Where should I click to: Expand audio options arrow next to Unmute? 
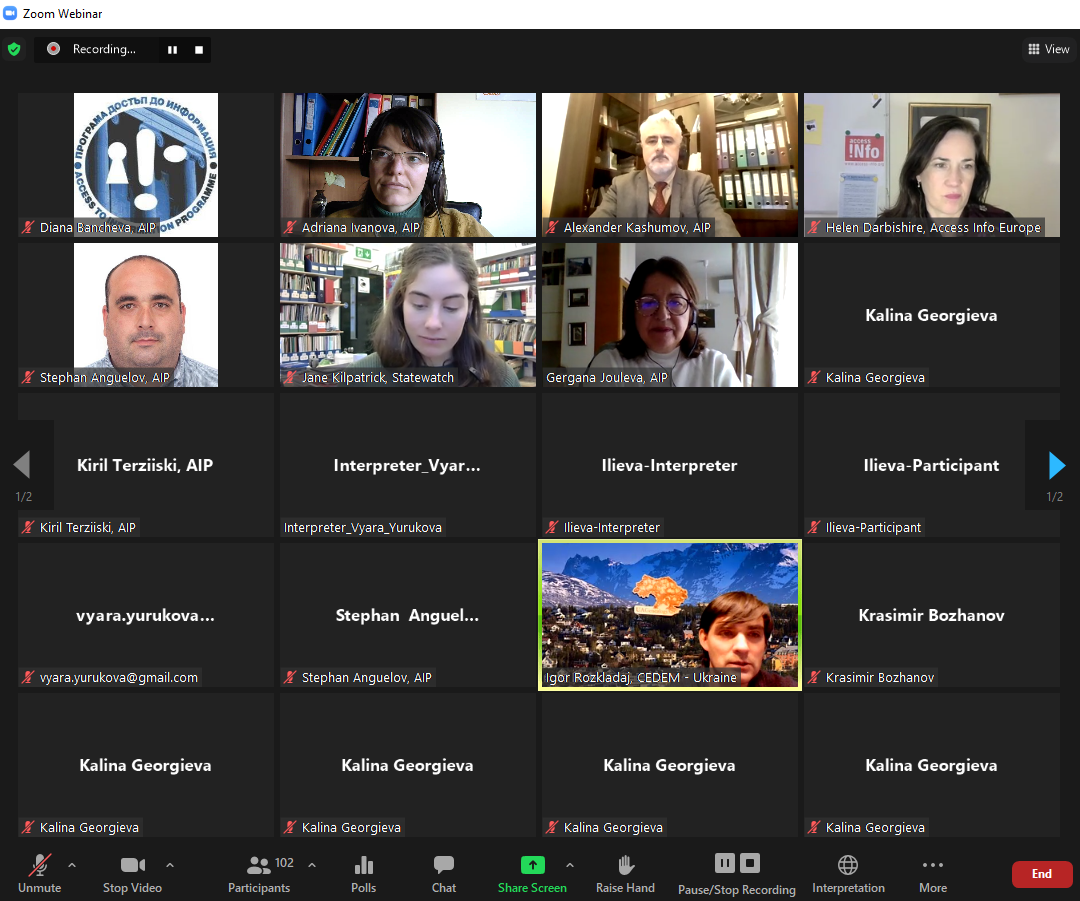[x=71, y=865]
